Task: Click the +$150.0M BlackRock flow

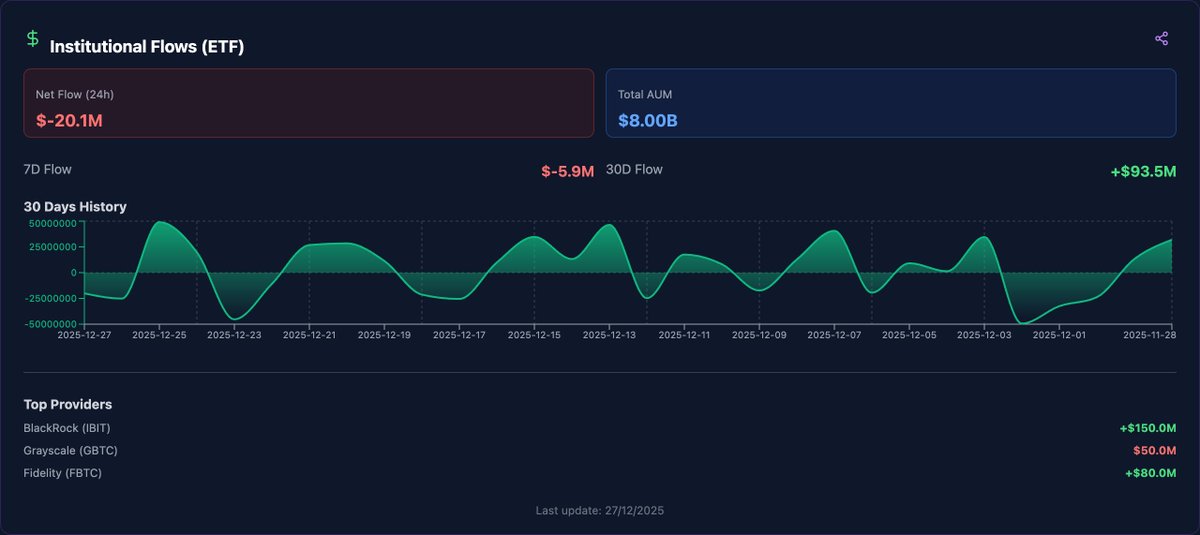Action: [1148, 428]
